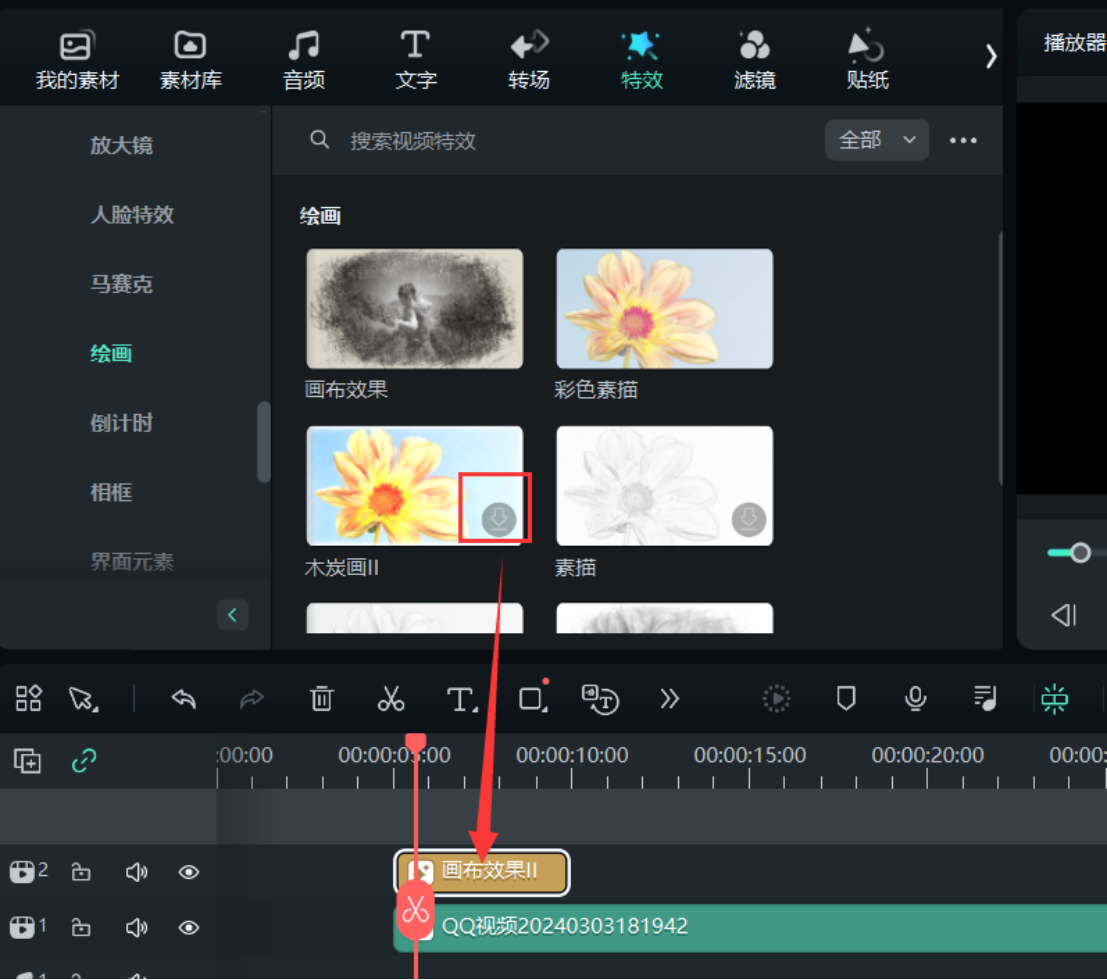Viewport: 1107px width, 980px height.
Task: Expand more top tabs with right chevron
Action: pyautogui.click(x=991, y=56)
